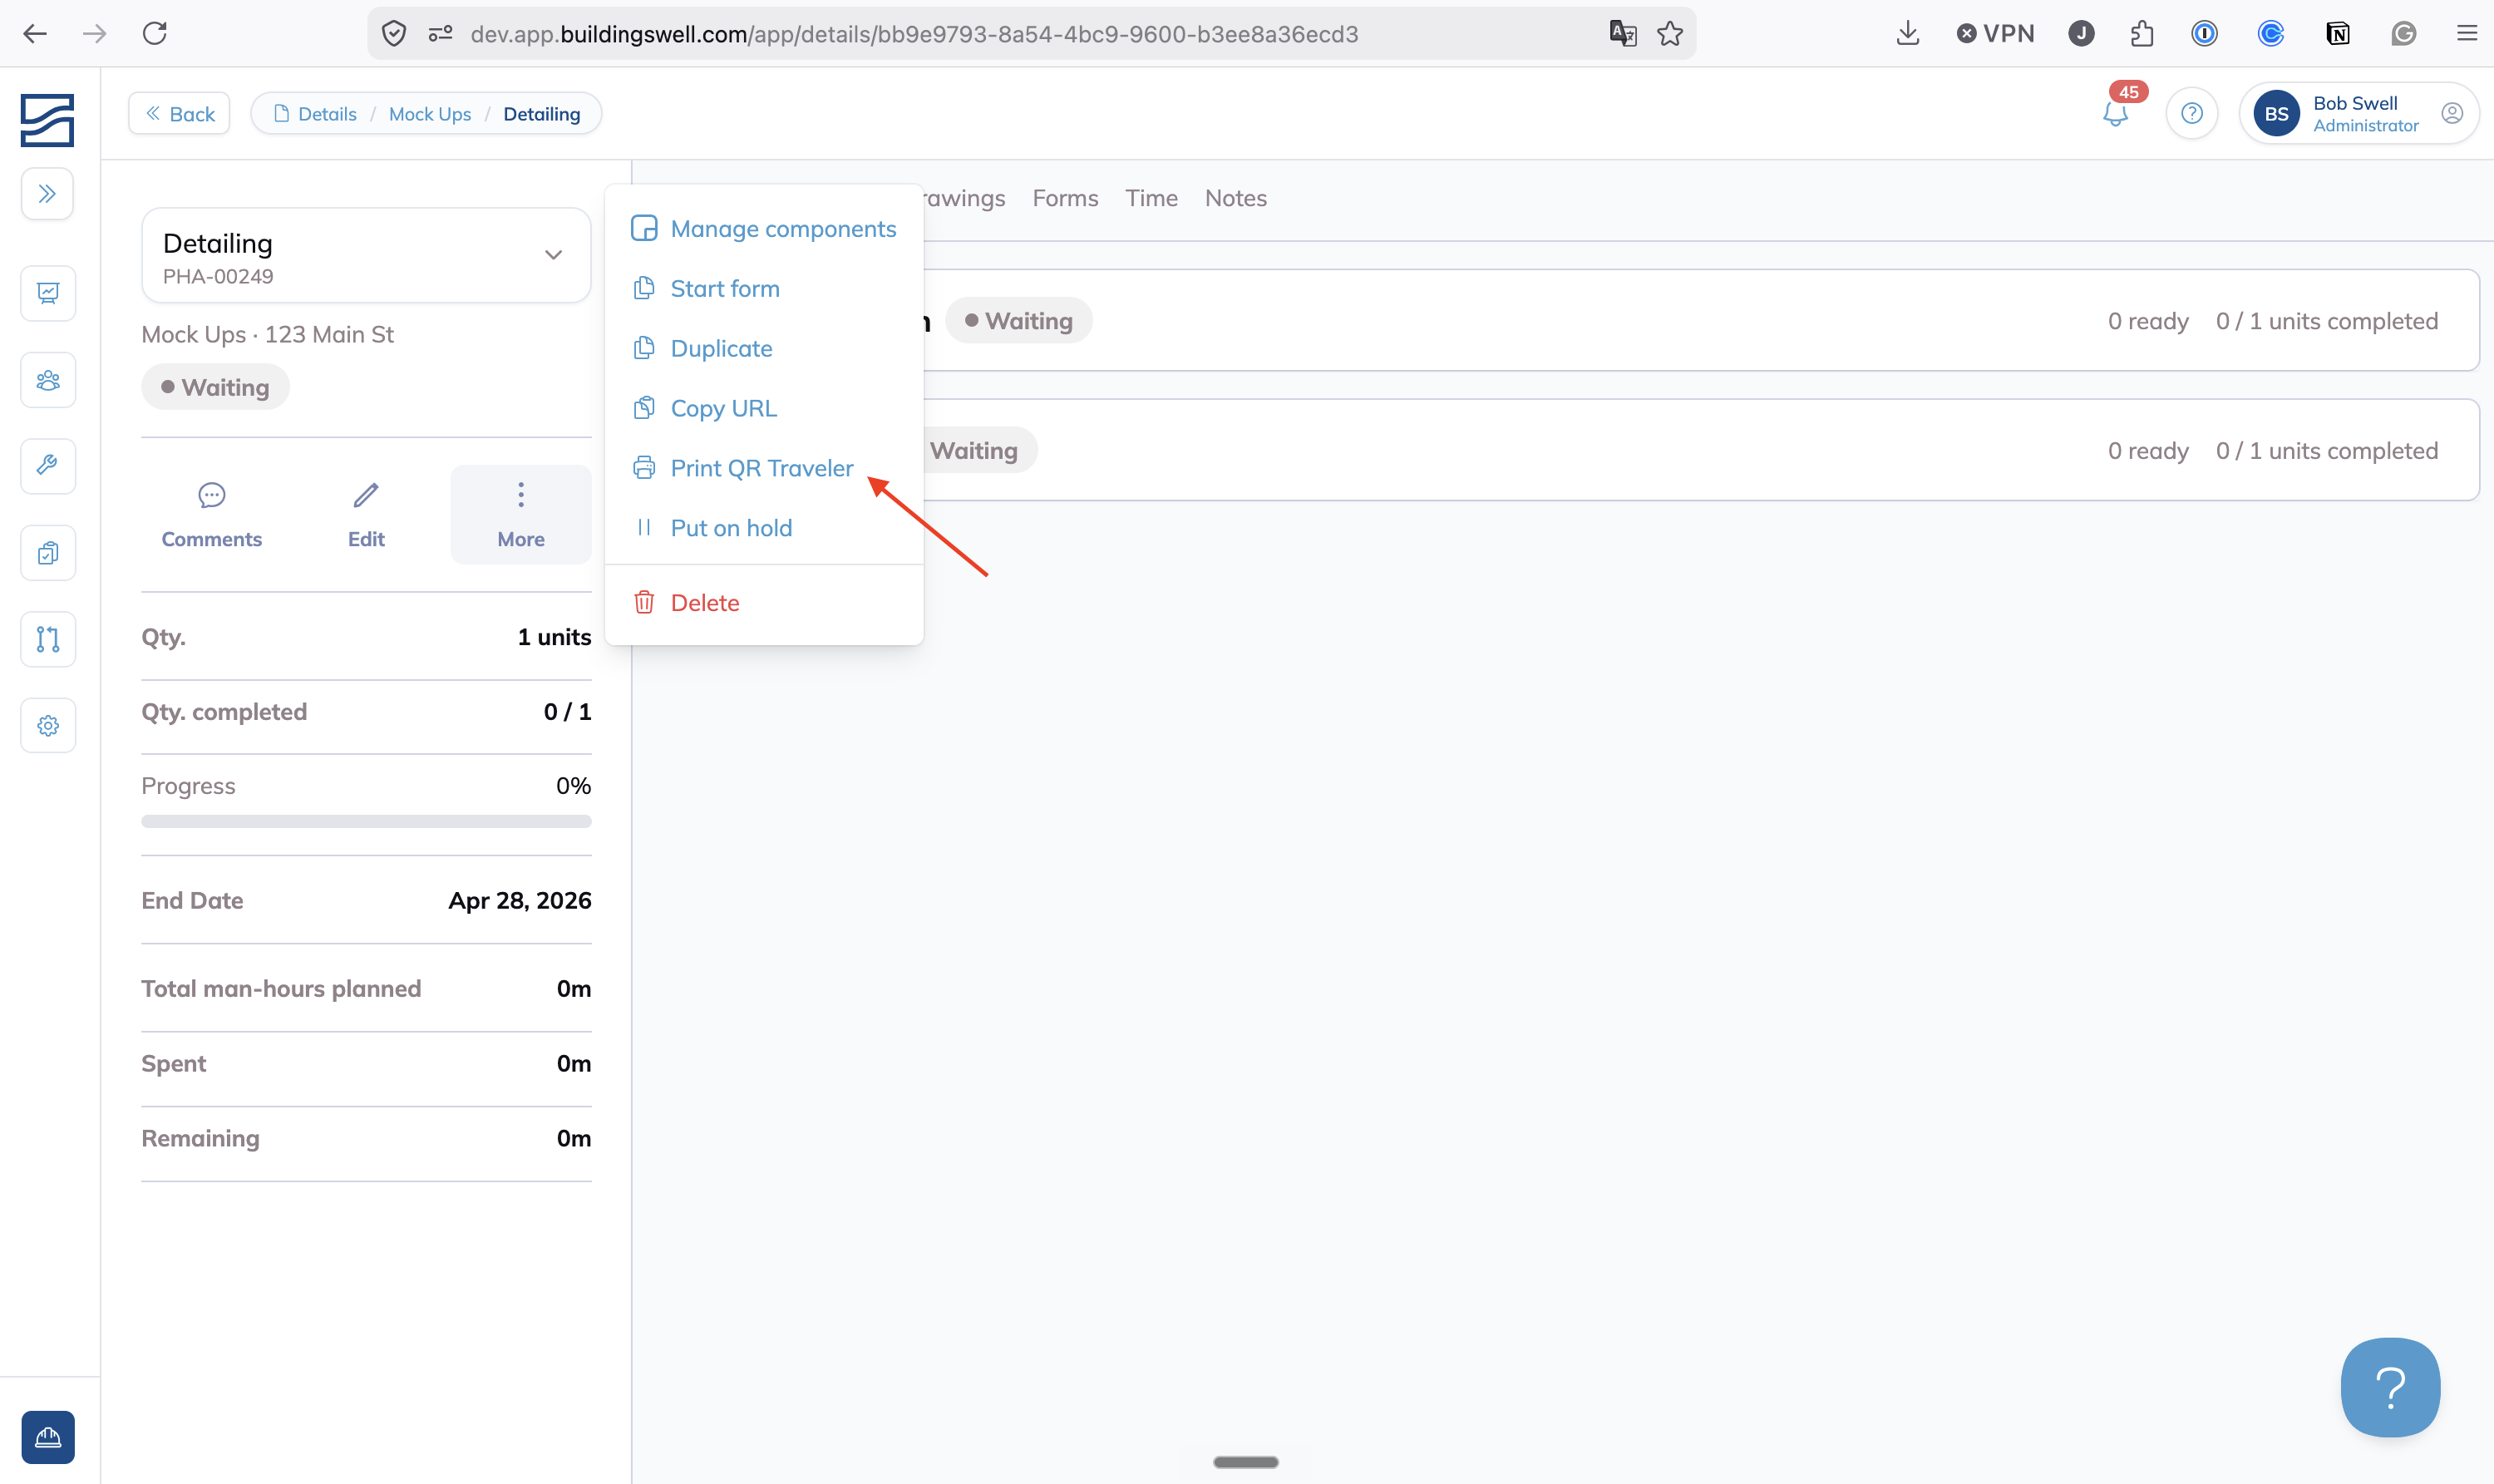The height and width of the screenshot is (1484, 2494).
Task: Click the BS user avatar
Action: (2276, 114)
